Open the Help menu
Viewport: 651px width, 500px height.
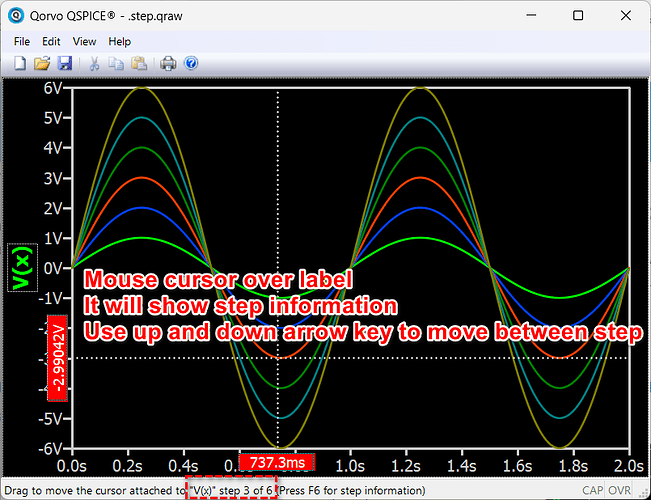(x=120, y=42)
